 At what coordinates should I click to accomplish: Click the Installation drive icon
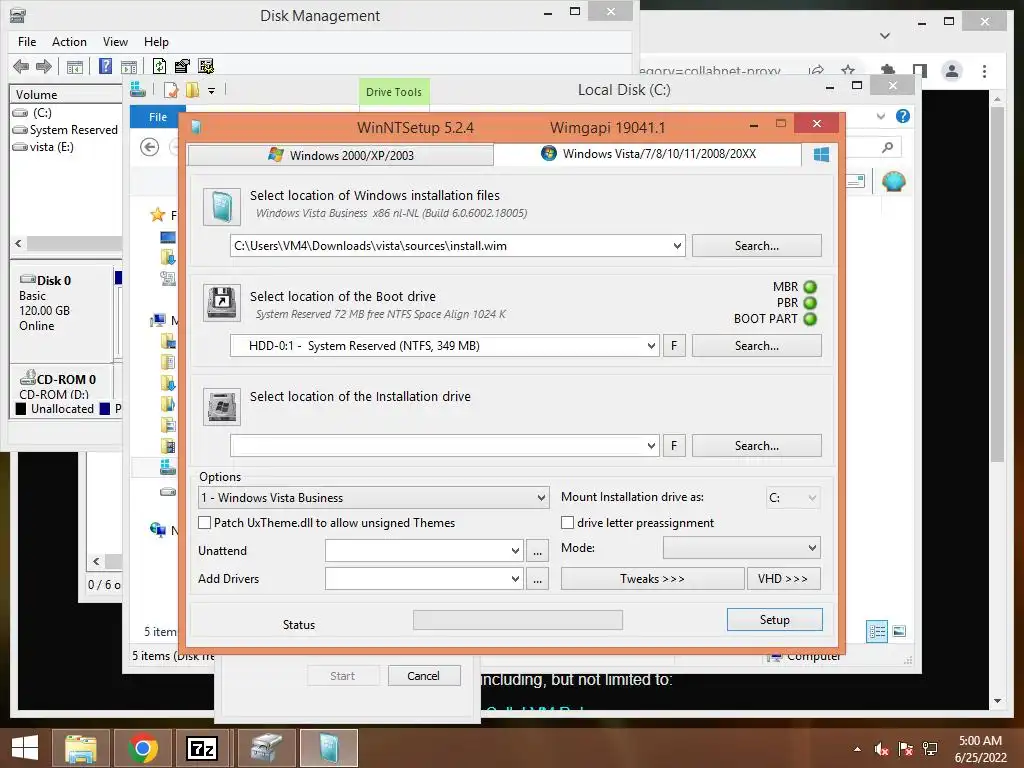221,407
